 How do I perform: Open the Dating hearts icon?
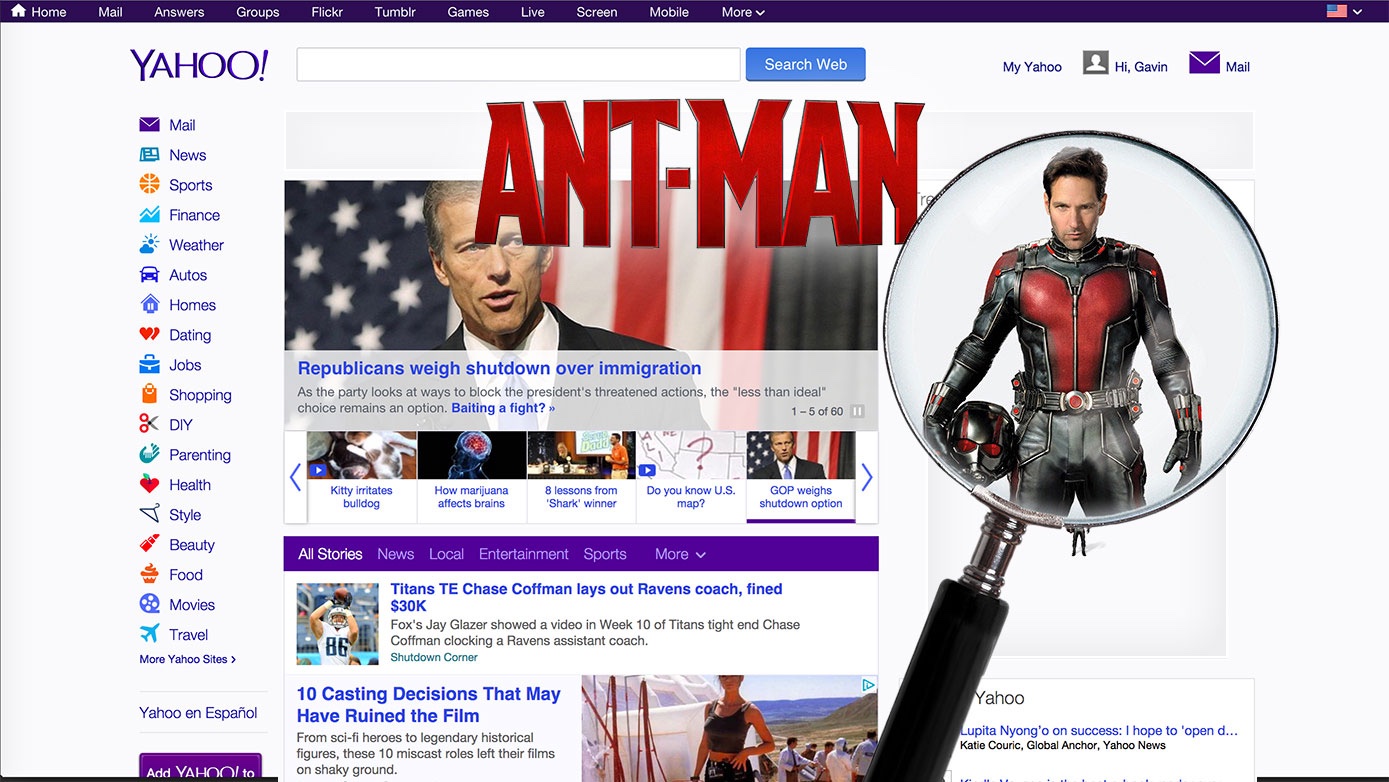point(149,335)
